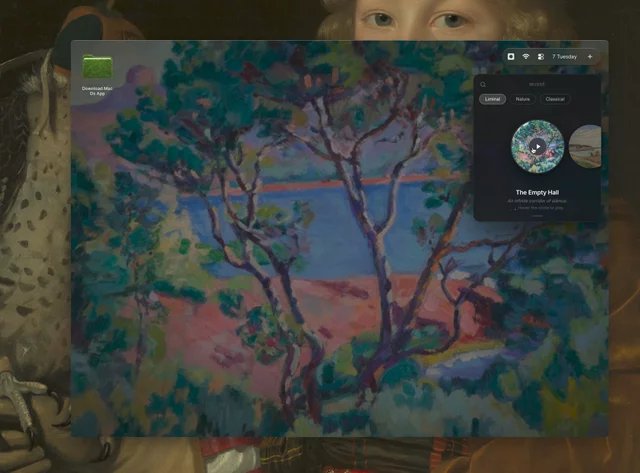Click the plus icon in top bar

click(x=590, y=57)
